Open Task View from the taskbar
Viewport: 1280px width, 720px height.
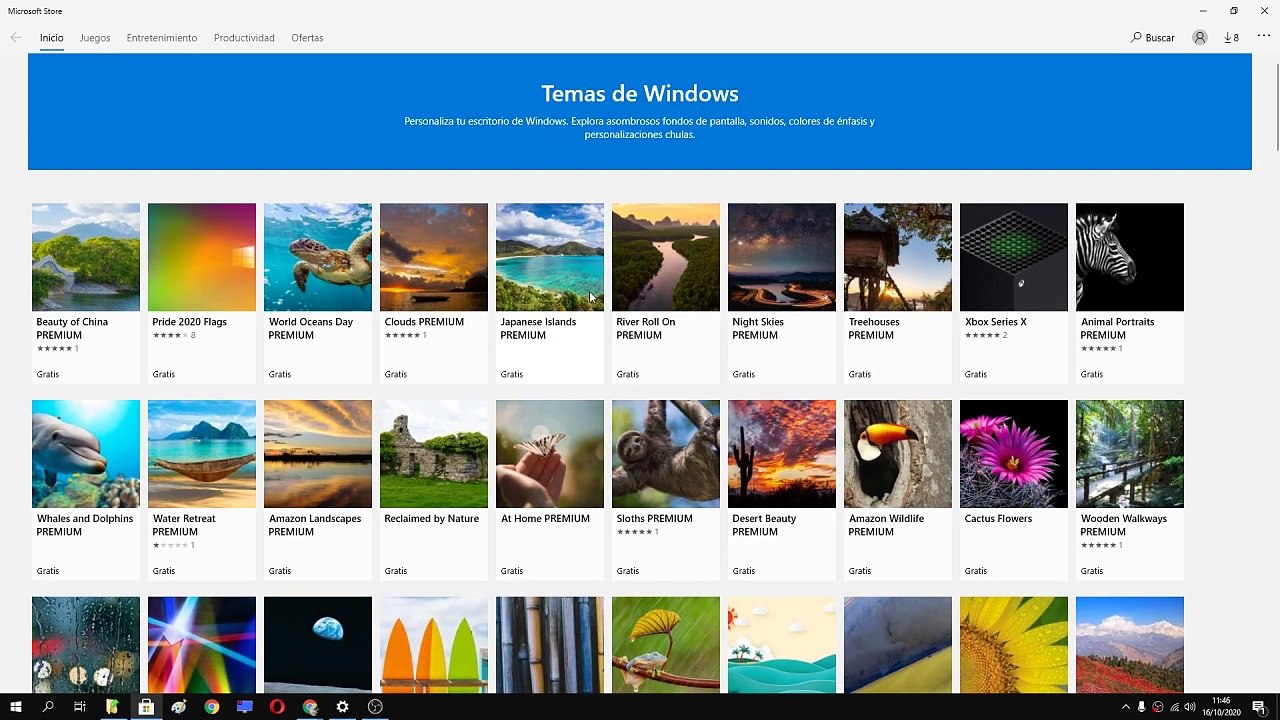[x=80, y=707]
